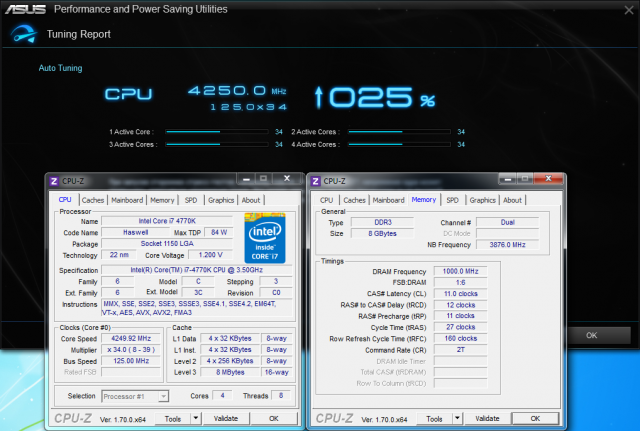Open Tools dropdown arrow in right CPU-Z

[x=457, y=418]
